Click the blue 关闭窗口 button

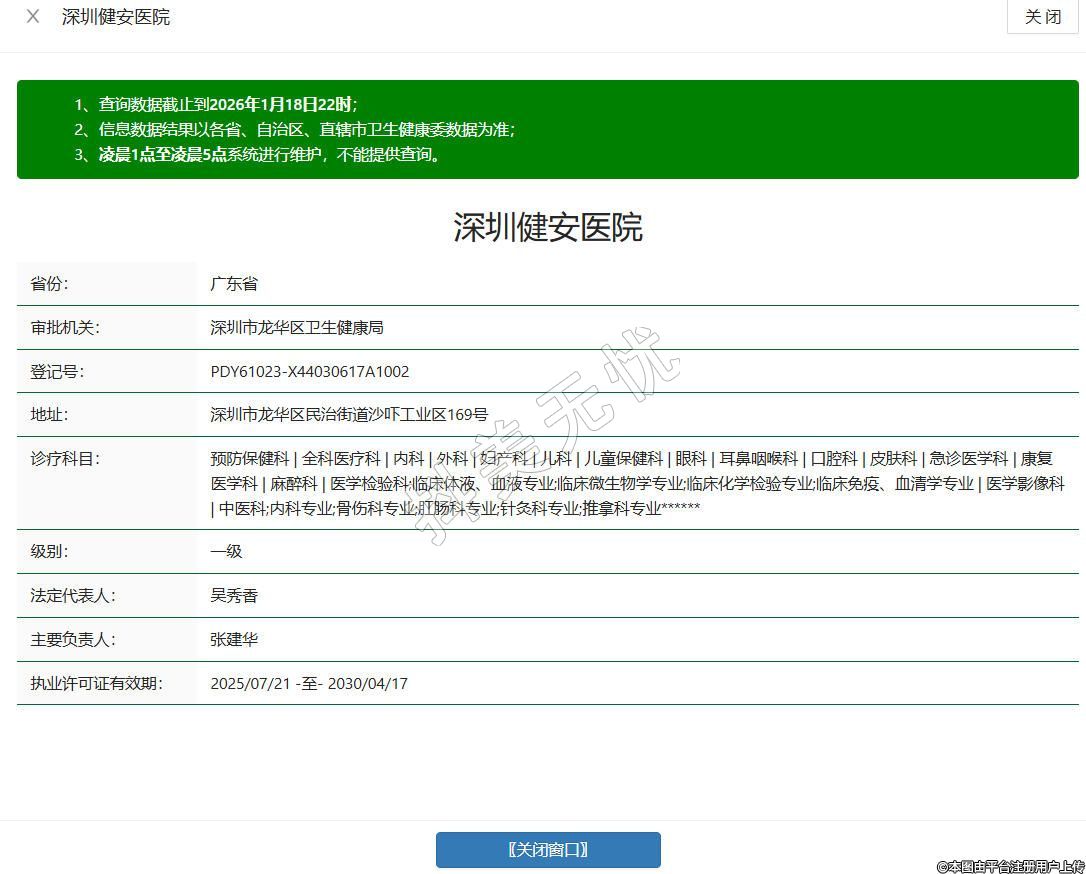(x=548, y=850)
